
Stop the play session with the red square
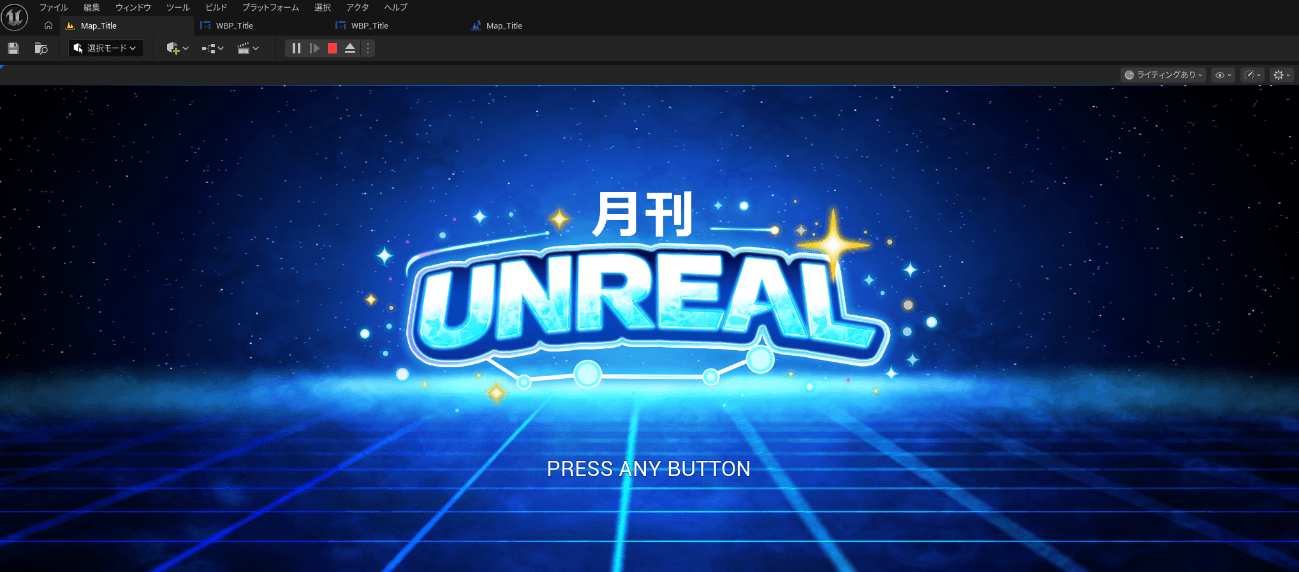coord(332,48)
